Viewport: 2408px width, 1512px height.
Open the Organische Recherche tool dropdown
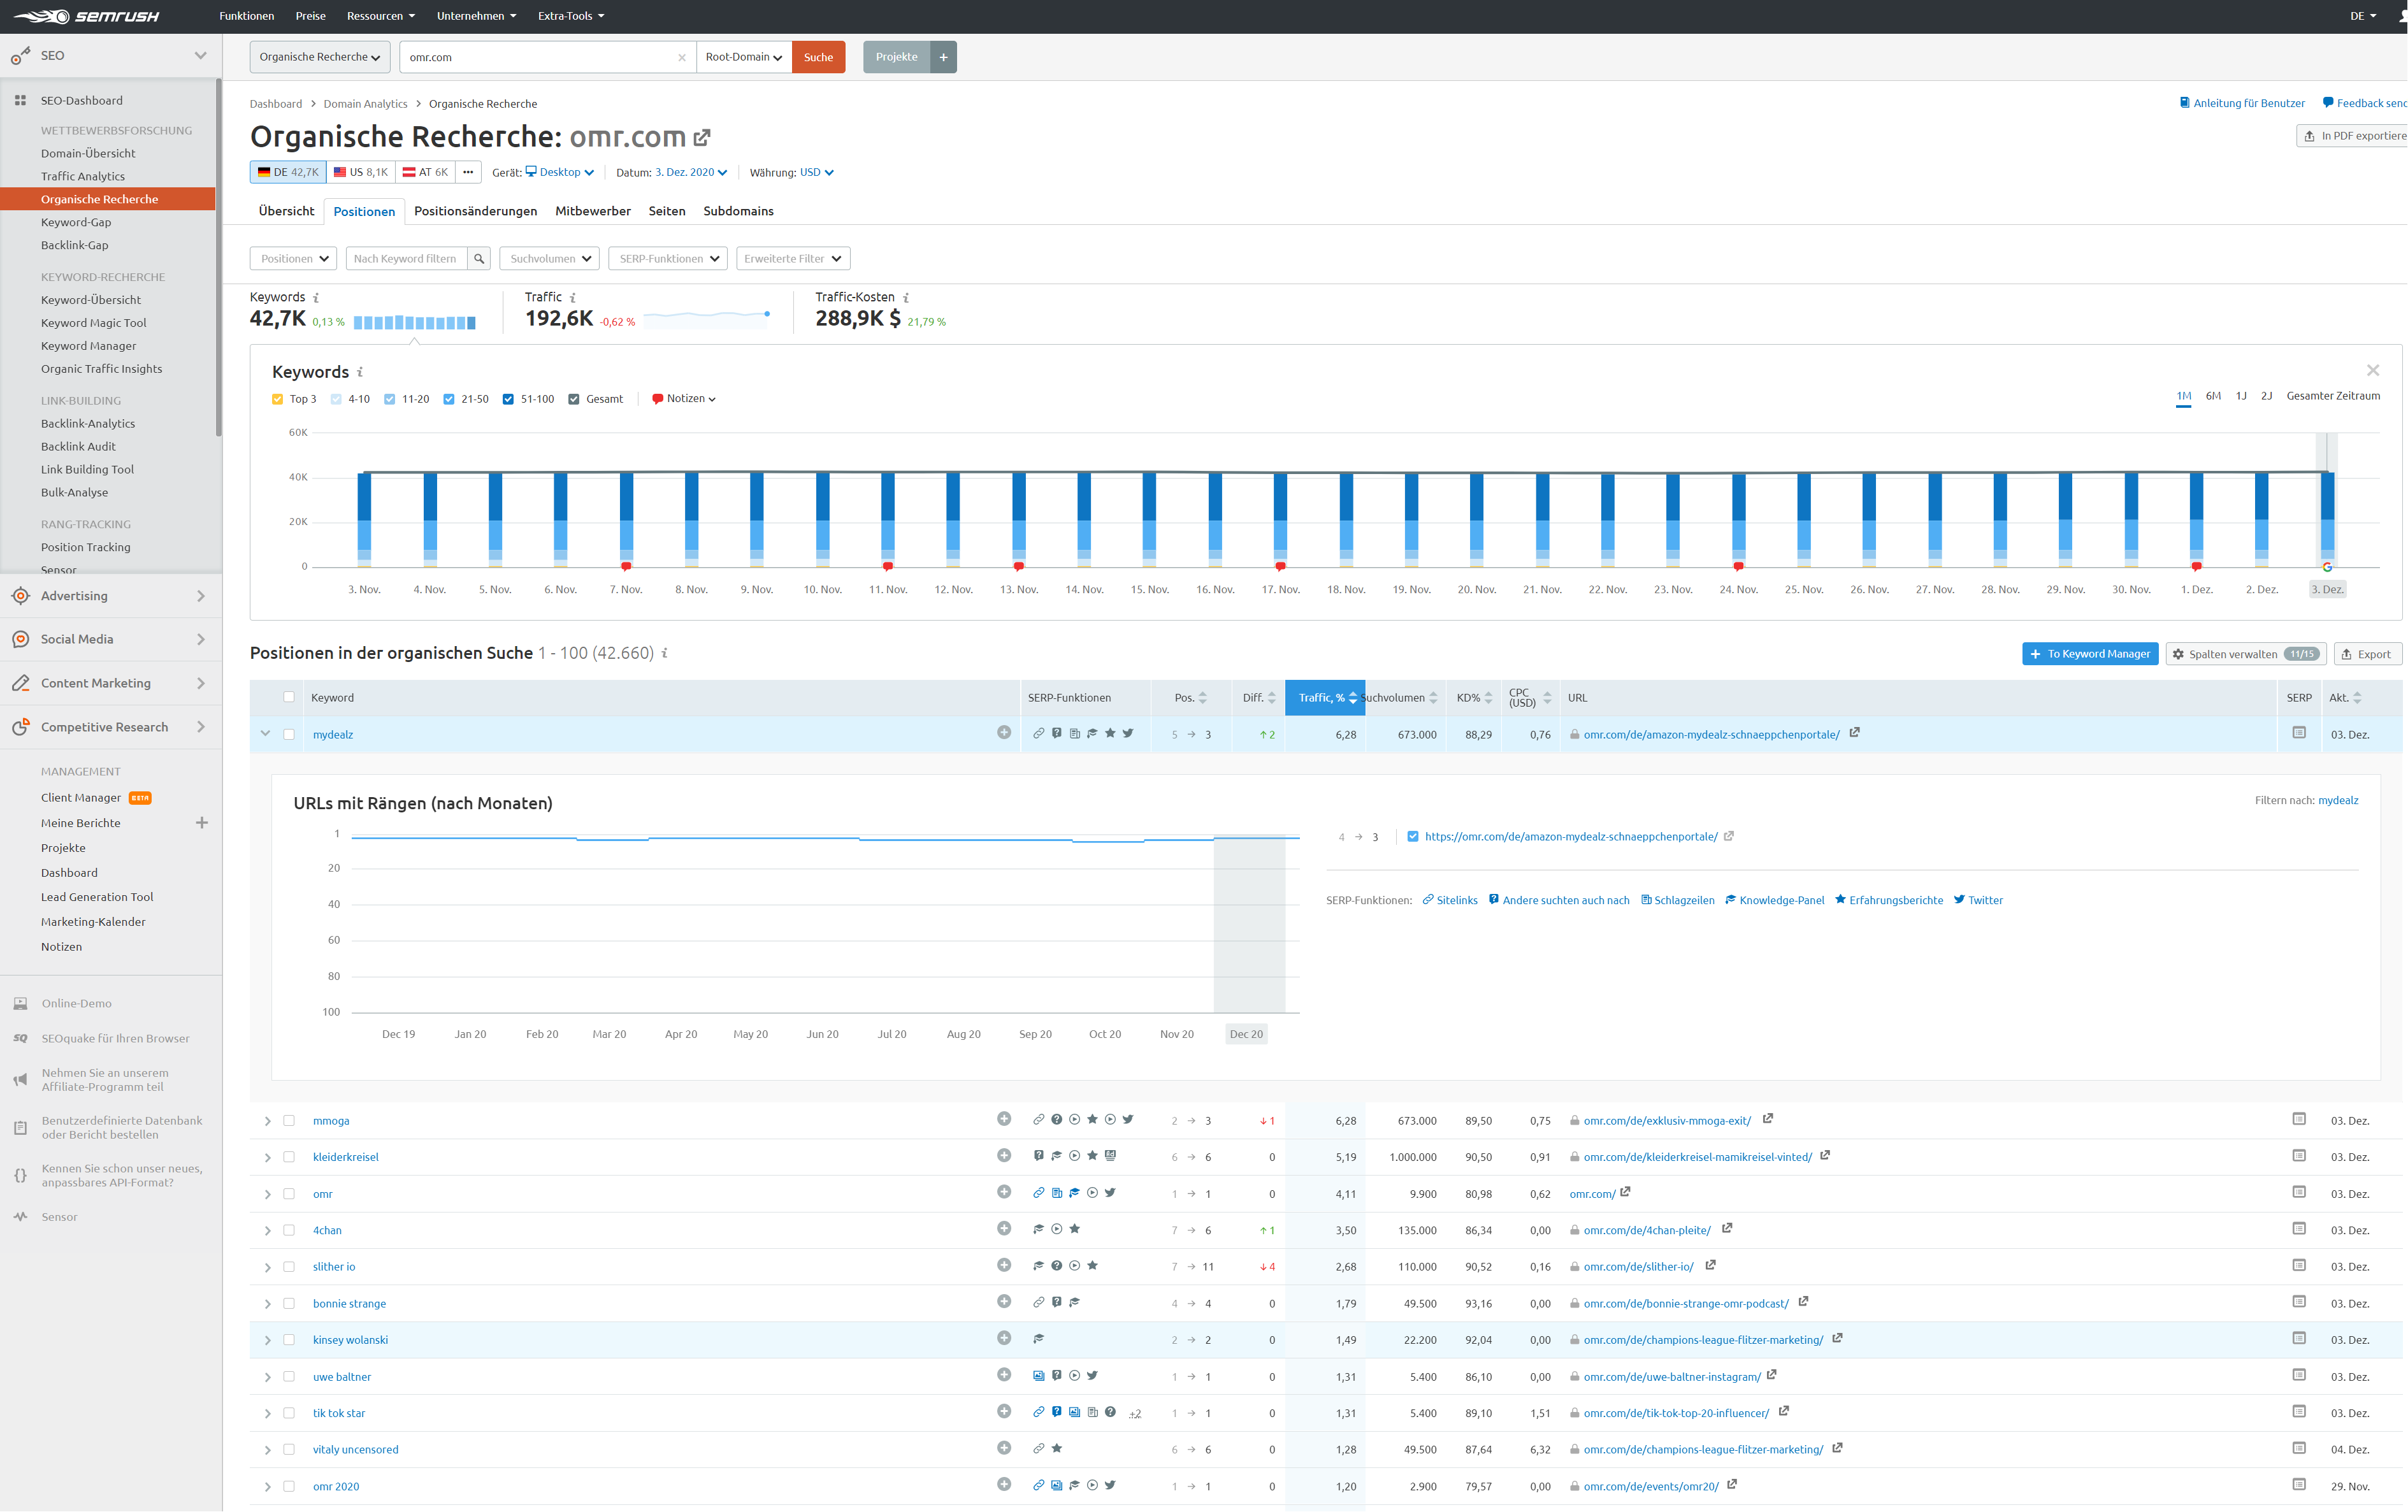319,57
